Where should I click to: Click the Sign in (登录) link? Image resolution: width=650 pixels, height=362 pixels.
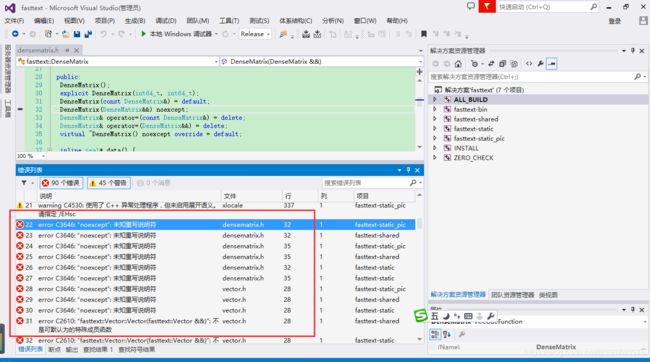click(x=615, y=21)
